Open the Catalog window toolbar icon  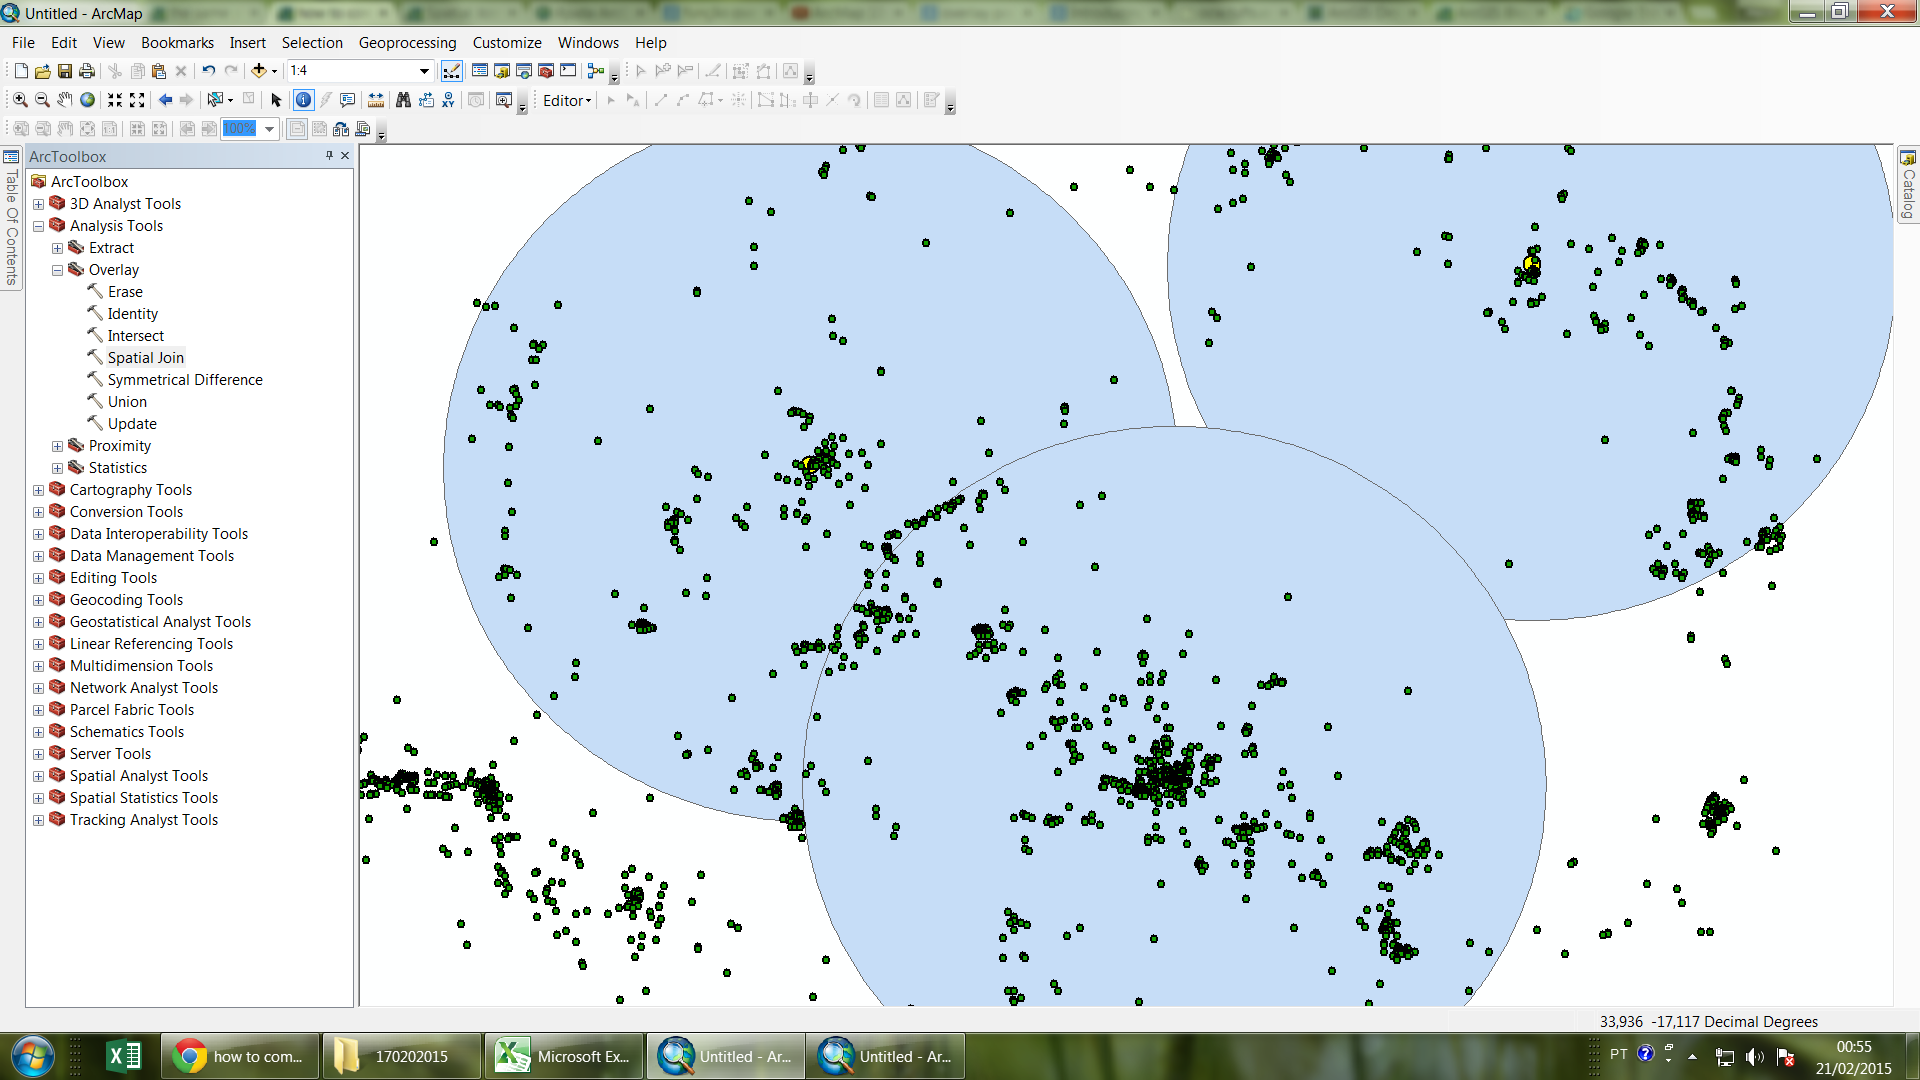pyautogui.click(x=502, y=71)
